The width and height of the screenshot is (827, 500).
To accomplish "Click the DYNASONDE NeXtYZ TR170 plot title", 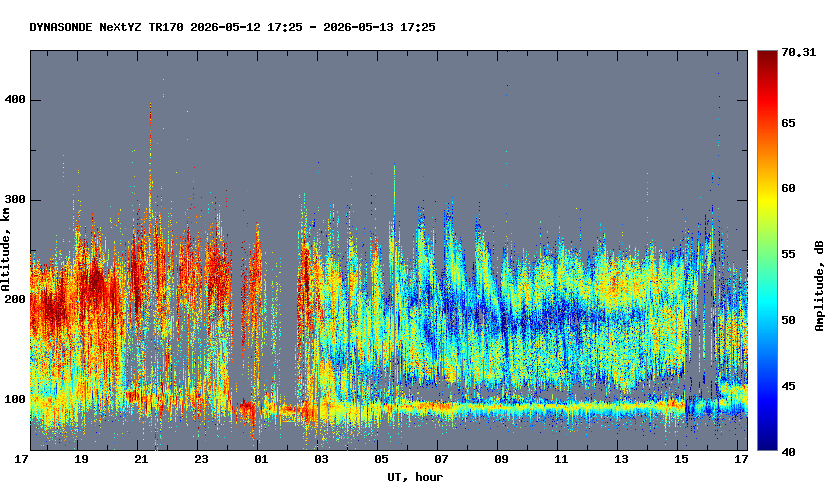I will click(232, 27).
